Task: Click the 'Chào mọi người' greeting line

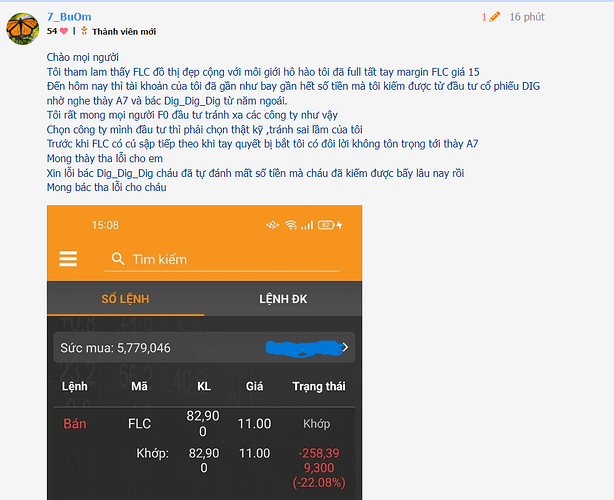Action: point(83,57)
